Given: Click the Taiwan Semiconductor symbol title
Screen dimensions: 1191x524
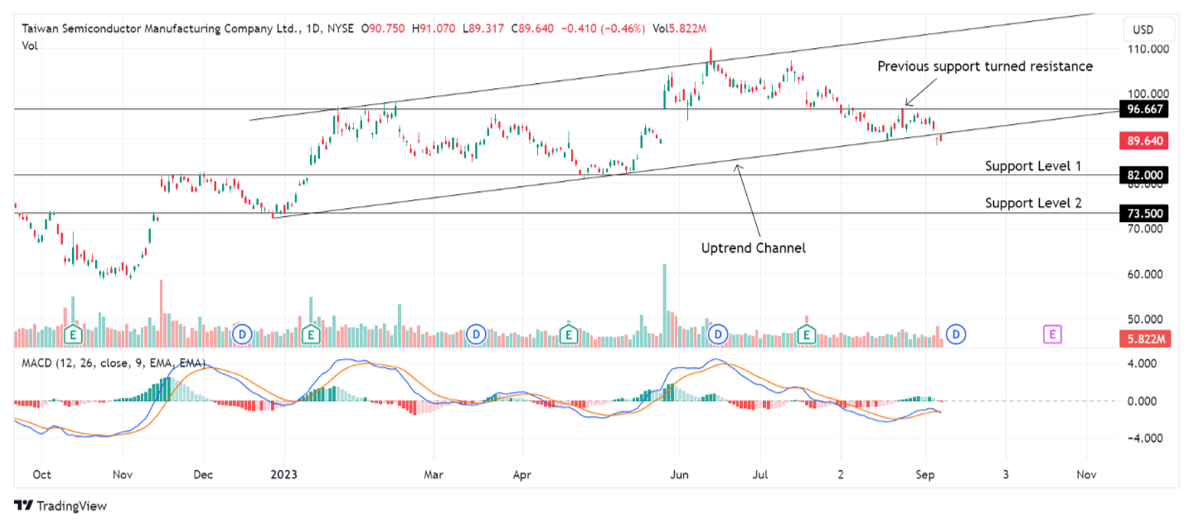Looking at the screenshot, I should [160, 29].
